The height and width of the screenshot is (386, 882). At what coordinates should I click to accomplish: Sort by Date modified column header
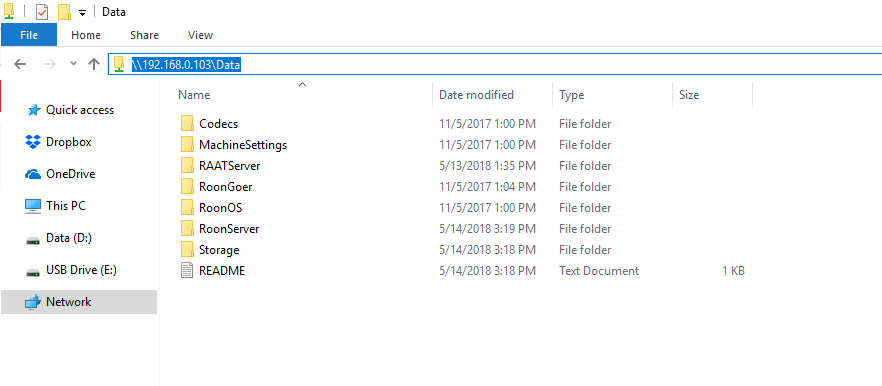coord(476,95)
